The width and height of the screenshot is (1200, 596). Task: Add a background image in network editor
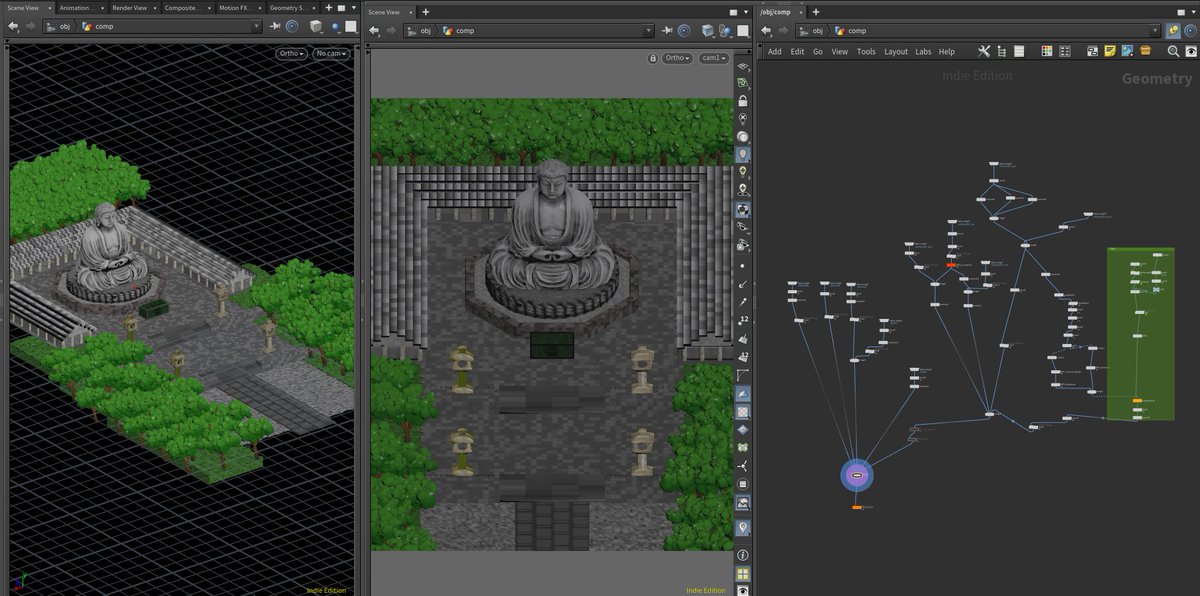(x=1127, y=51)
